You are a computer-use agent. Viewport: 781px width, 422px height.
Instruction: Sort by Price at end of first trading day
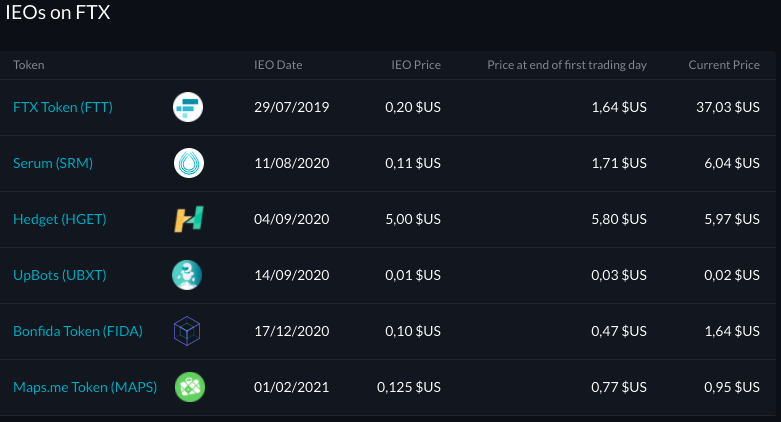point(567,65)
